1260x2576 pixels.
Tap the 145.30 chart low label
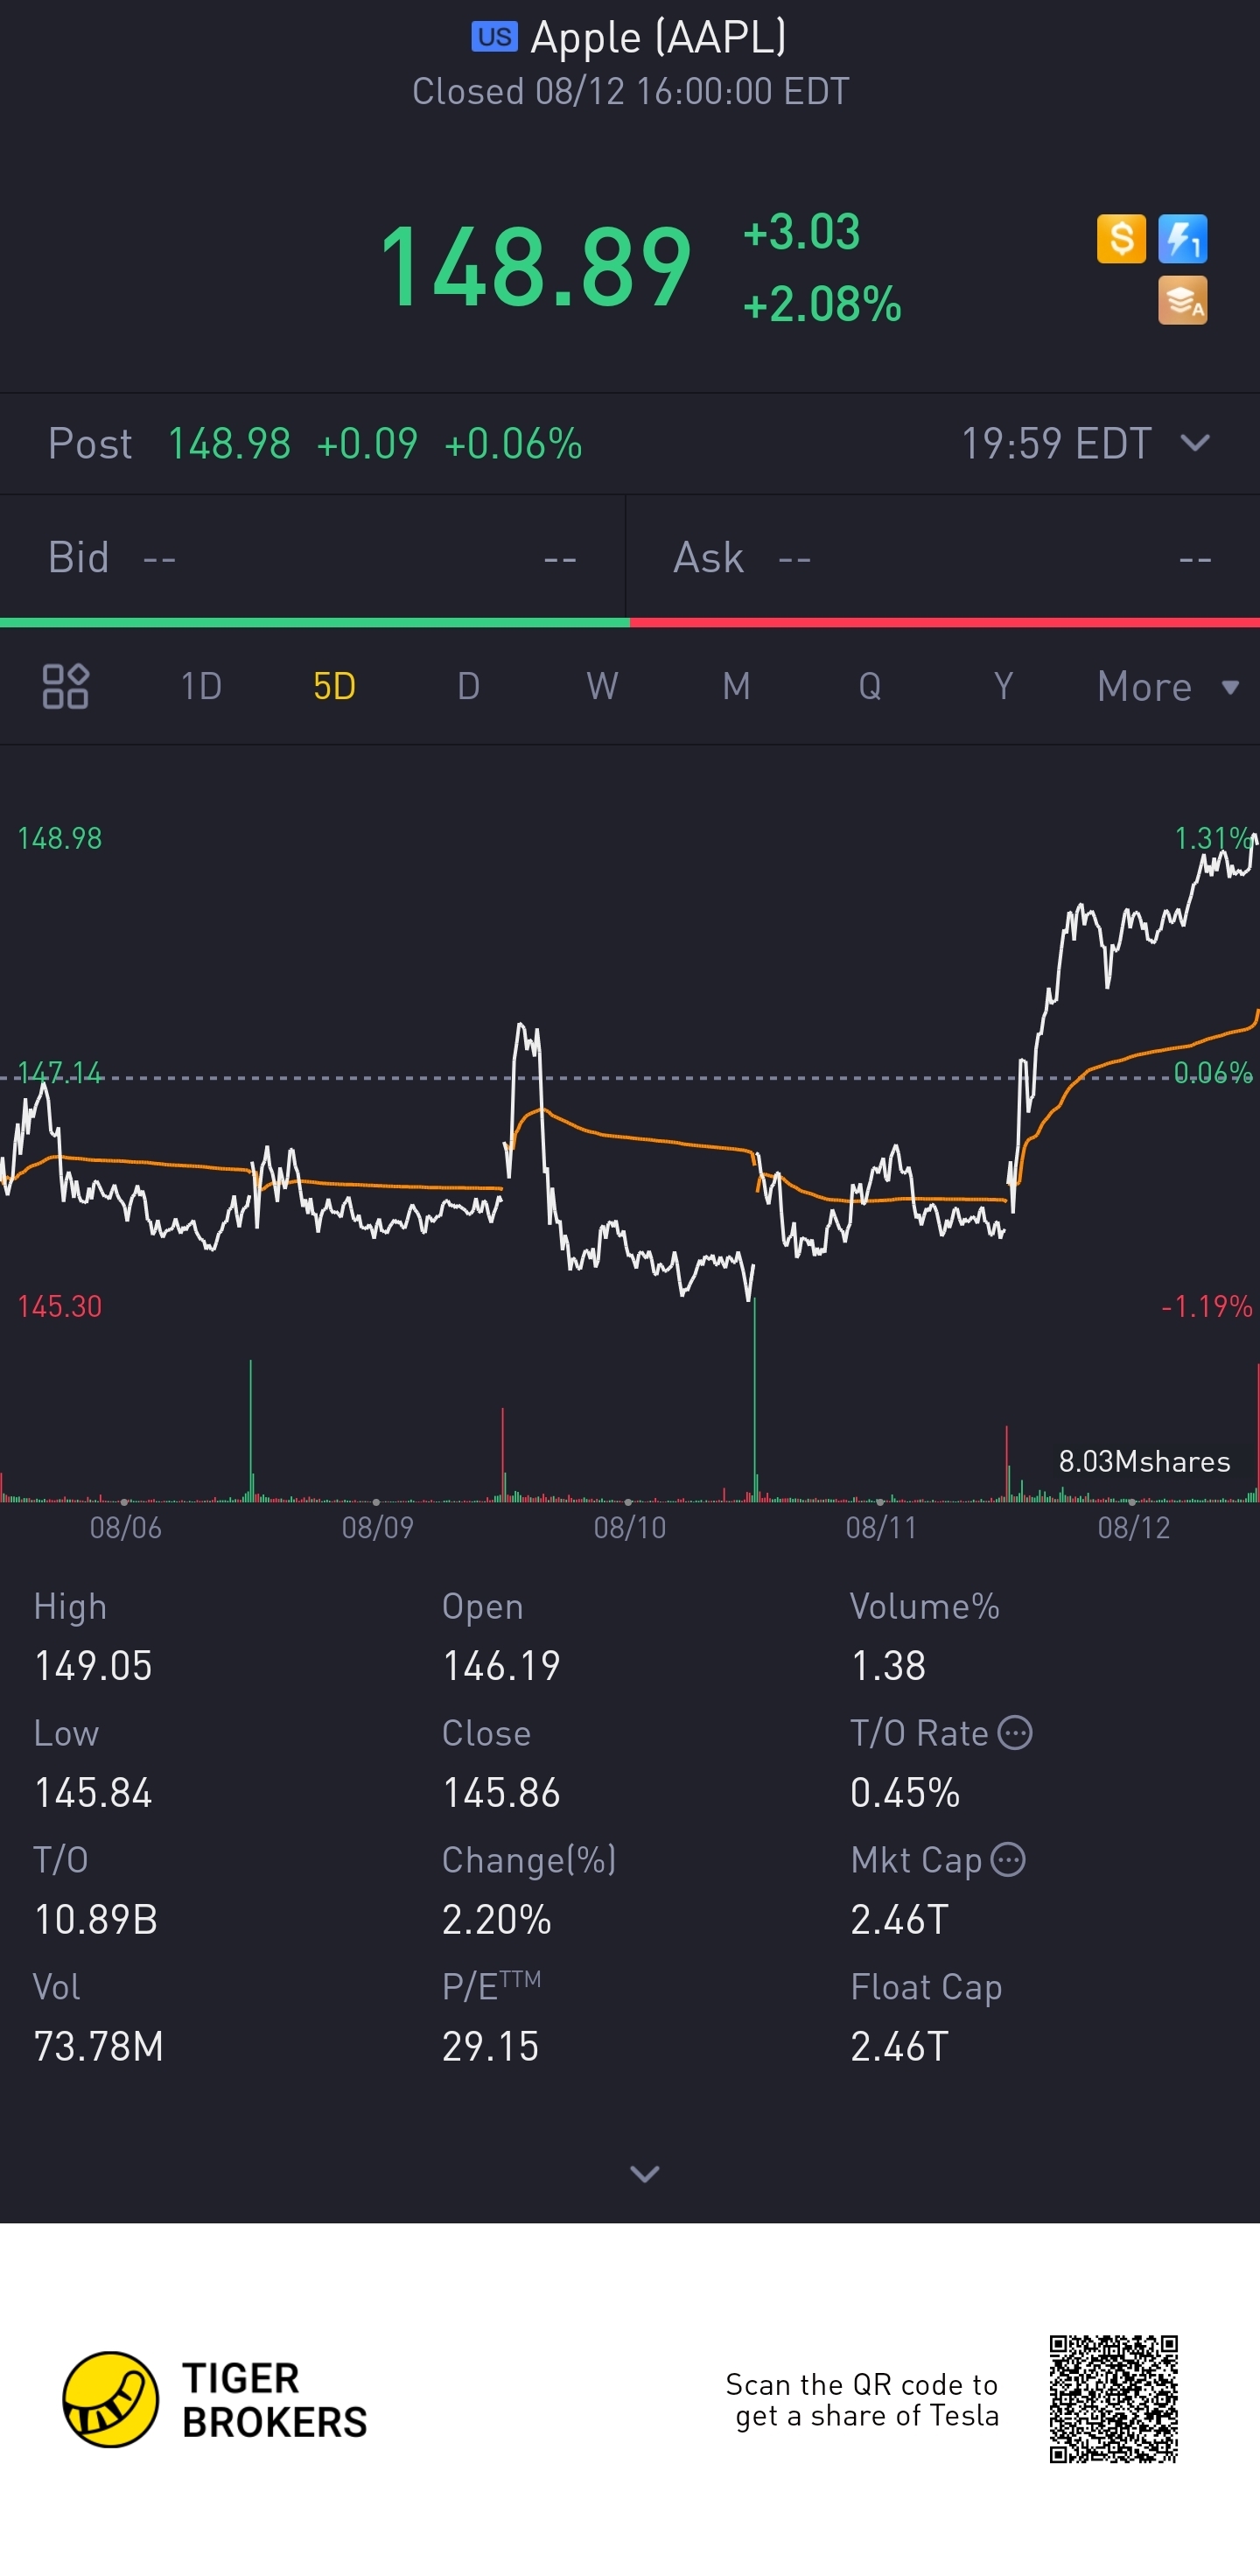[x=60, y=1306]
